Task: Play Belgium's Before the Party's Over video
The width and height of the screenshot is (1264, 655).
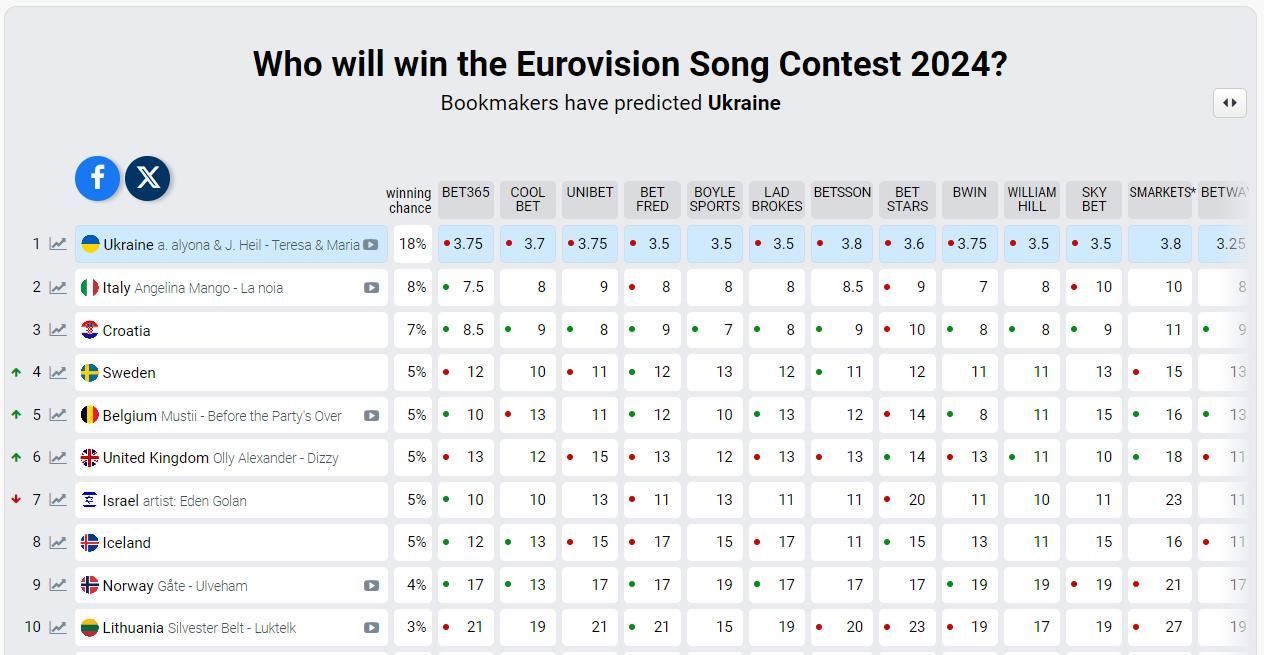Action: pos(371,416)
